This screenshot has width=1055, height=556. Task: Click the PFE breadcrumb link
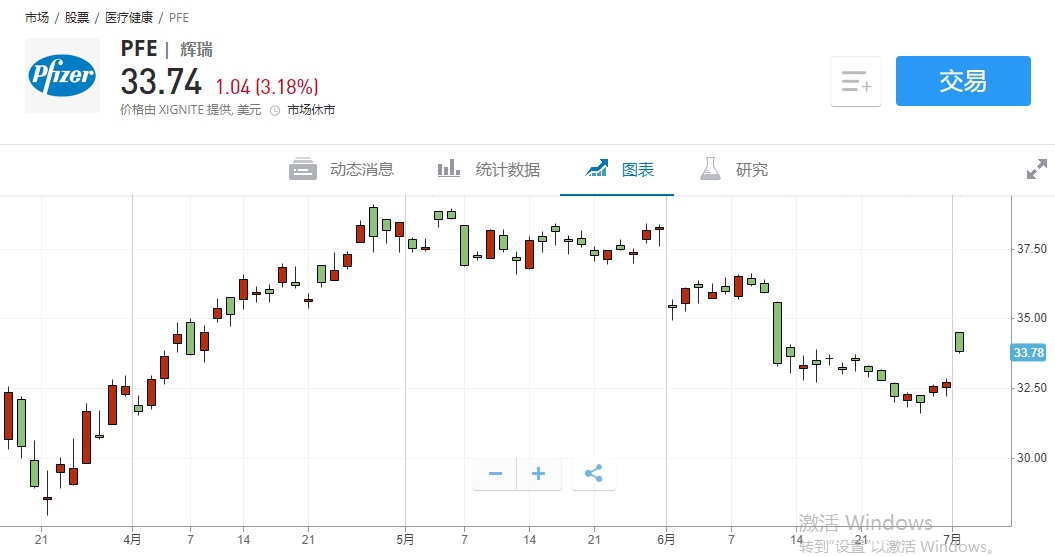[177, 18]
